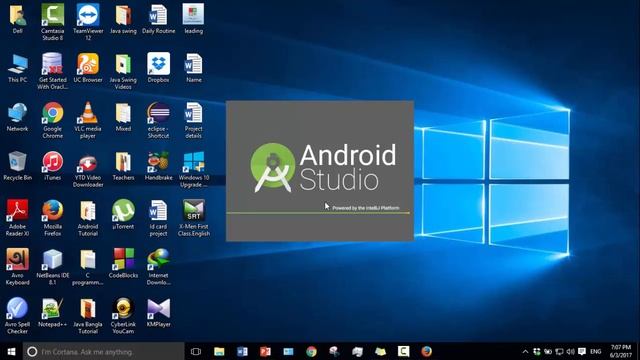The height and width of the screenshot is (360, 640).
Task: Launch µTorrent desktop icon
Action: click(123, 211)
